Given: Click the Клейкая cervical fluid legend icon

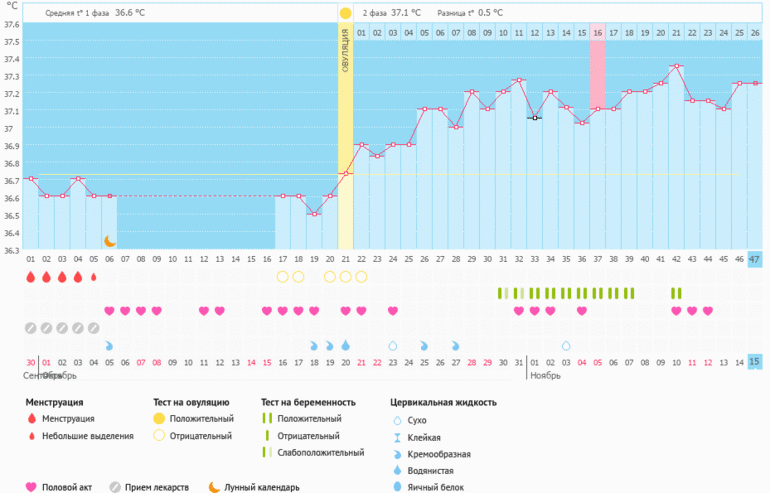Looking at the screenshot, I should tap(398, 437).
